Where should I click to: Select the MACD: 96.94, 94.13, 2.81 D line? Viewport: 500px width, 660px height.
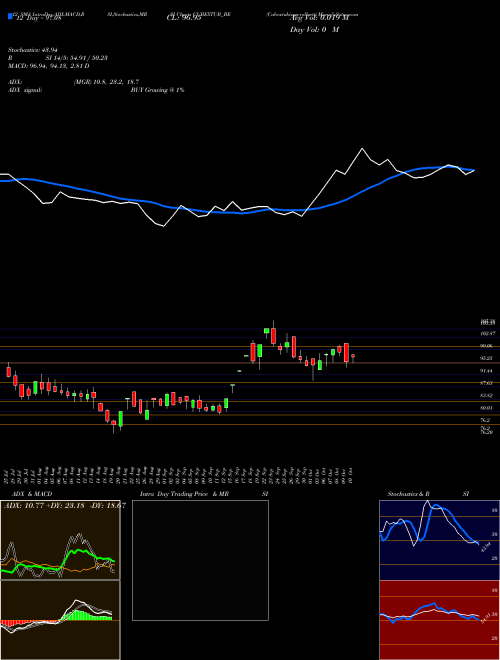click(x=49, y=66)
